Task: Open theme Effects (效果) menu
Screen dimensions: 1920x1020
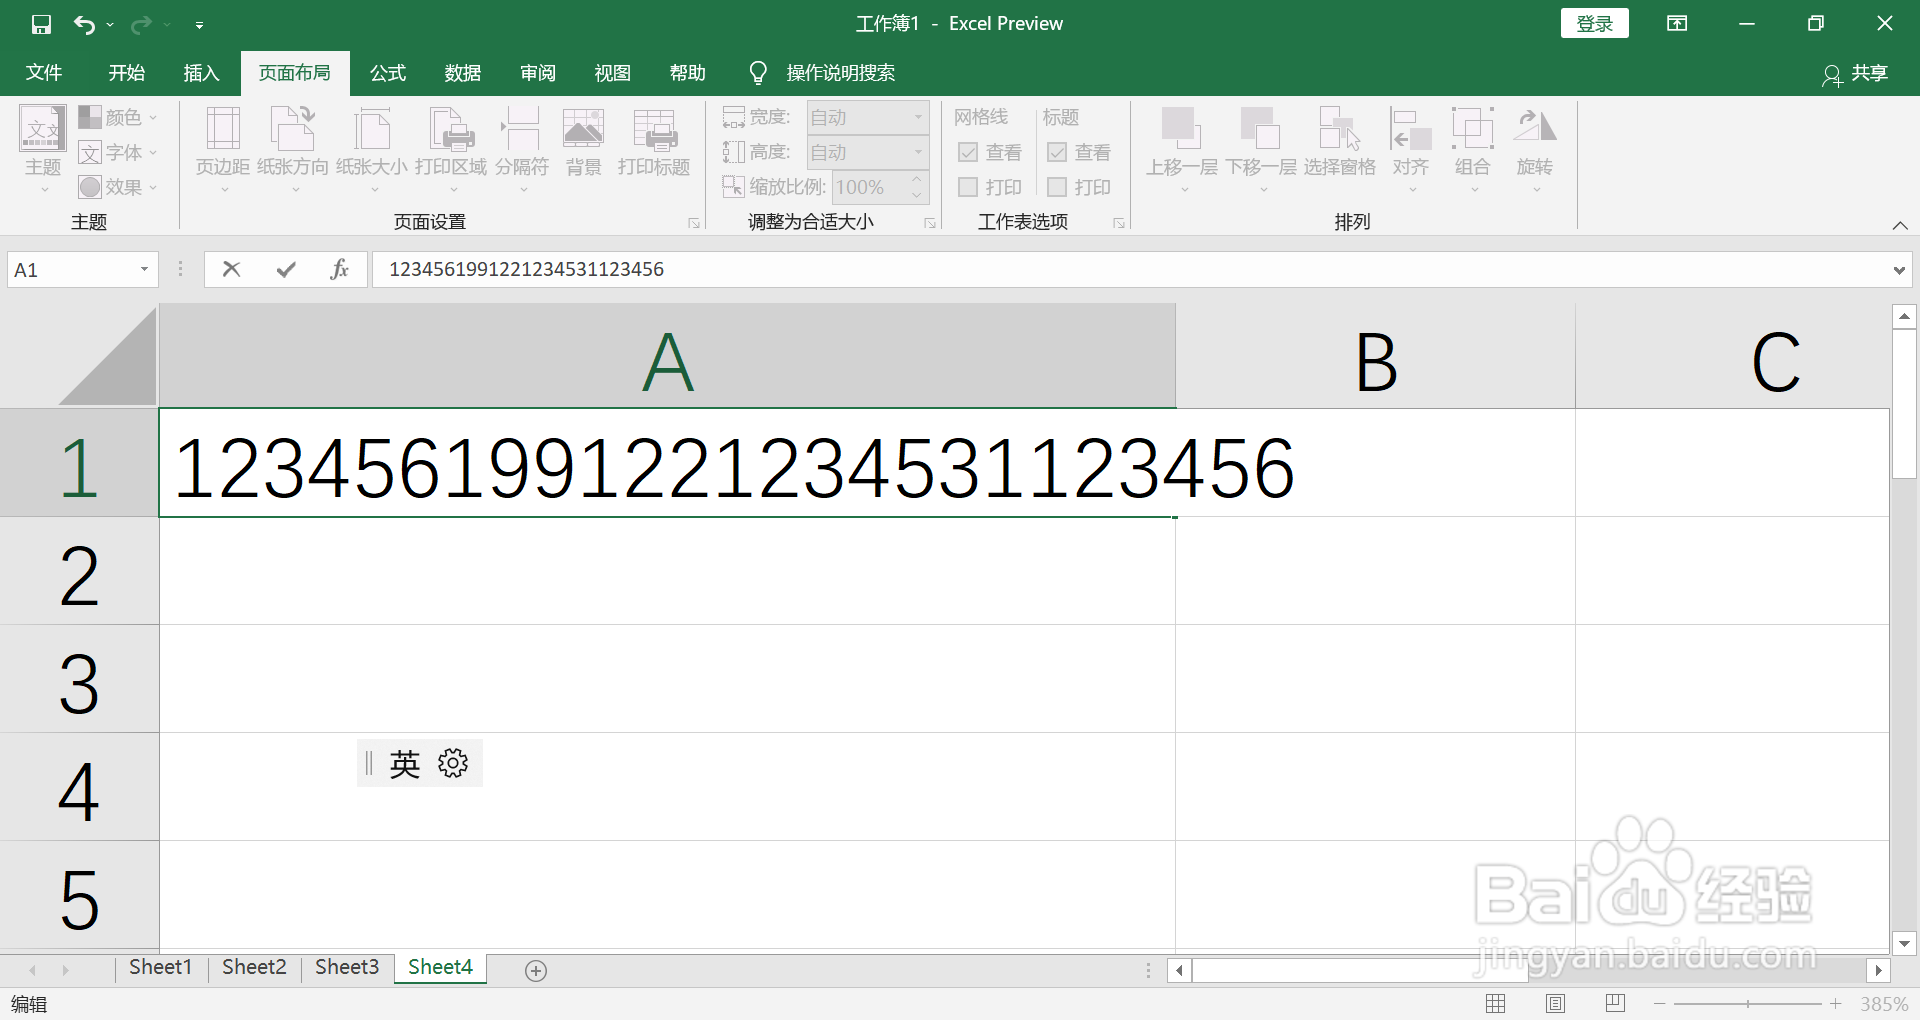Action: coord(118,187)
